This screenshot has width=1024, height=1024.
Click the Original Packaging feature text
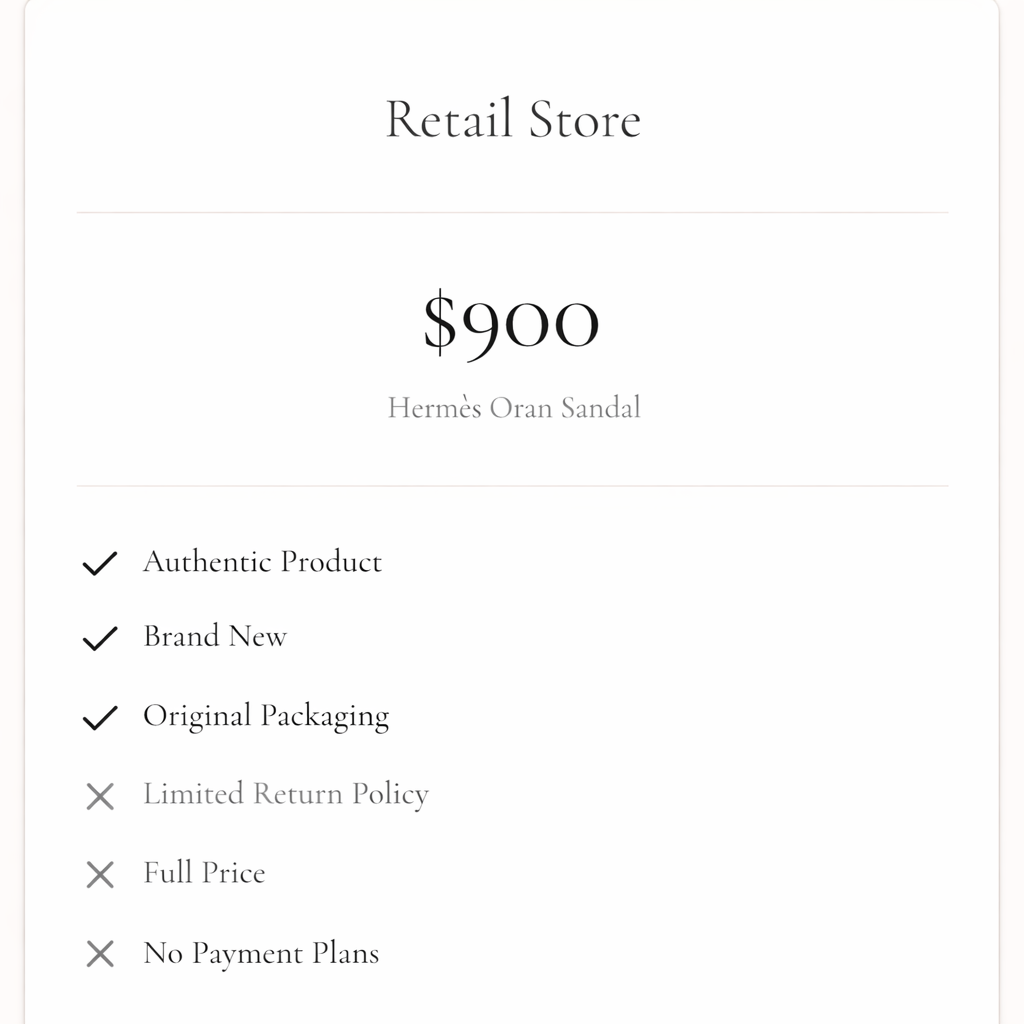coord(266,717)
